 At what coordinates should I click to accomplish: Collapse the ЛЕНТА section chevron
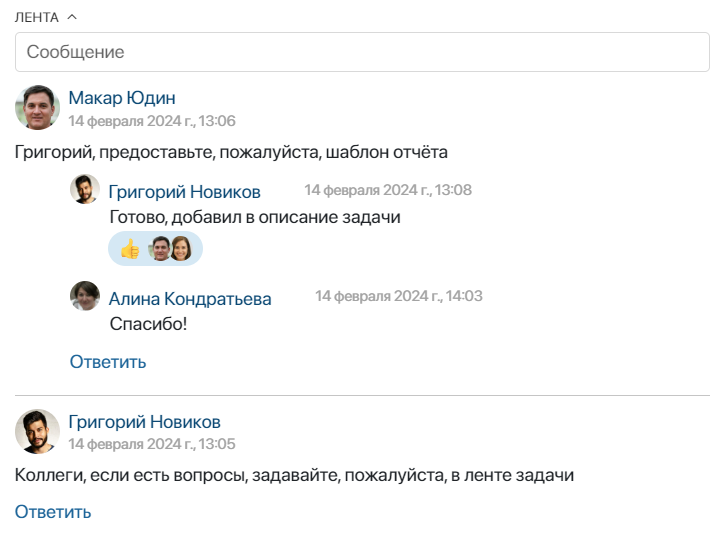pos(72,17)
